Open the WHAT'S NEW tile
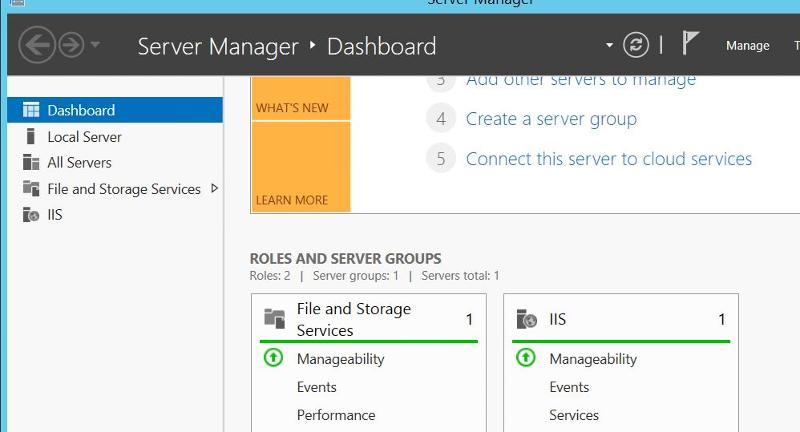The height and width of the screenshot is (432, 800). (301, 98)
